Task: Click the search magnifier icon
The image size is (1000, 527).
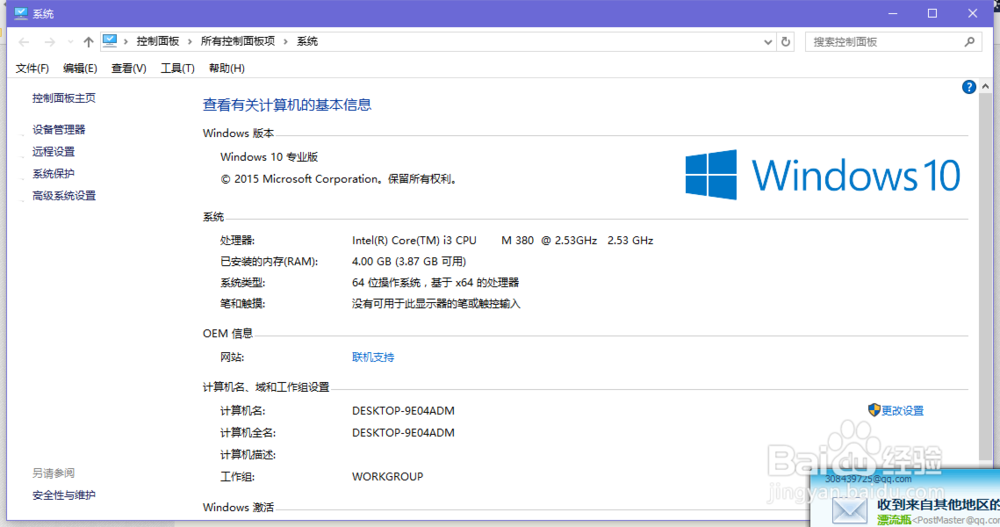Action: tap(969, 42)
